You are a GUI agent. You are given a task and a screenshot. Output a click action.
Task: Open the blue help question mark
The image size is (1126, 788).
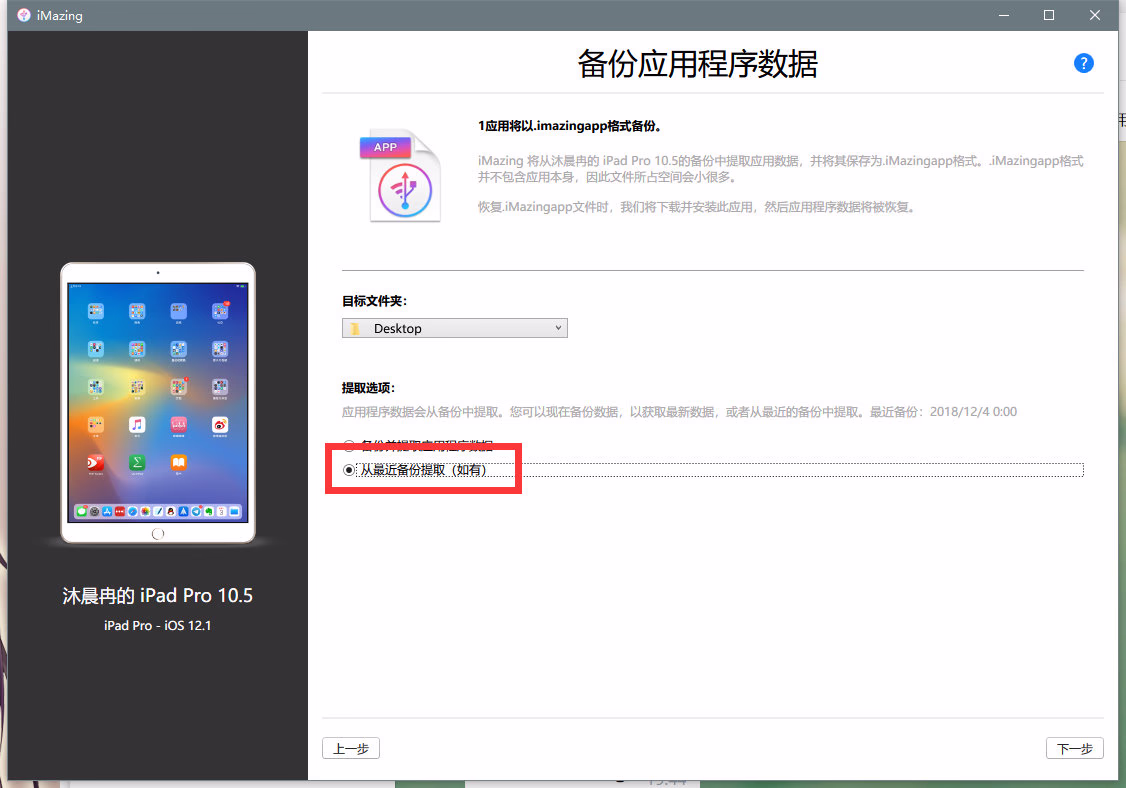[1083, 63]
